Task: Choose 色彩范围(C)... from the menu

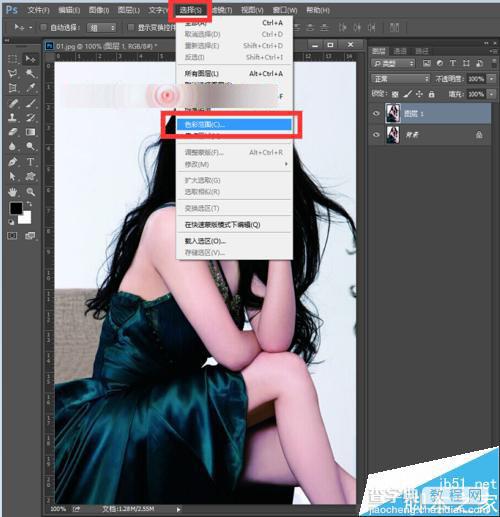Action: point(234,125)
